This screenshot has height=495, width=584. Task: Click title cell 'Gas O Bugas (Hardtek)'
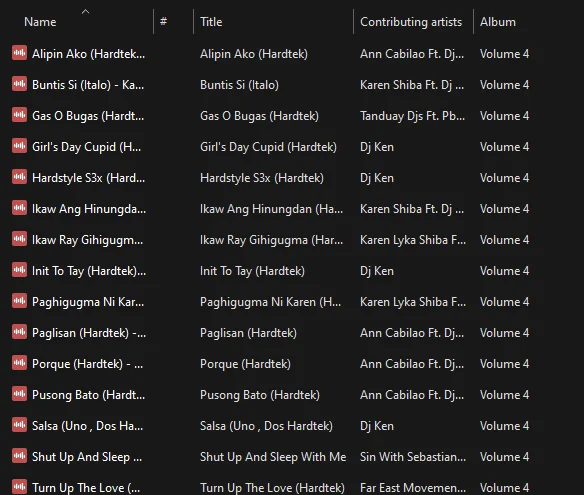coord(259,116)
